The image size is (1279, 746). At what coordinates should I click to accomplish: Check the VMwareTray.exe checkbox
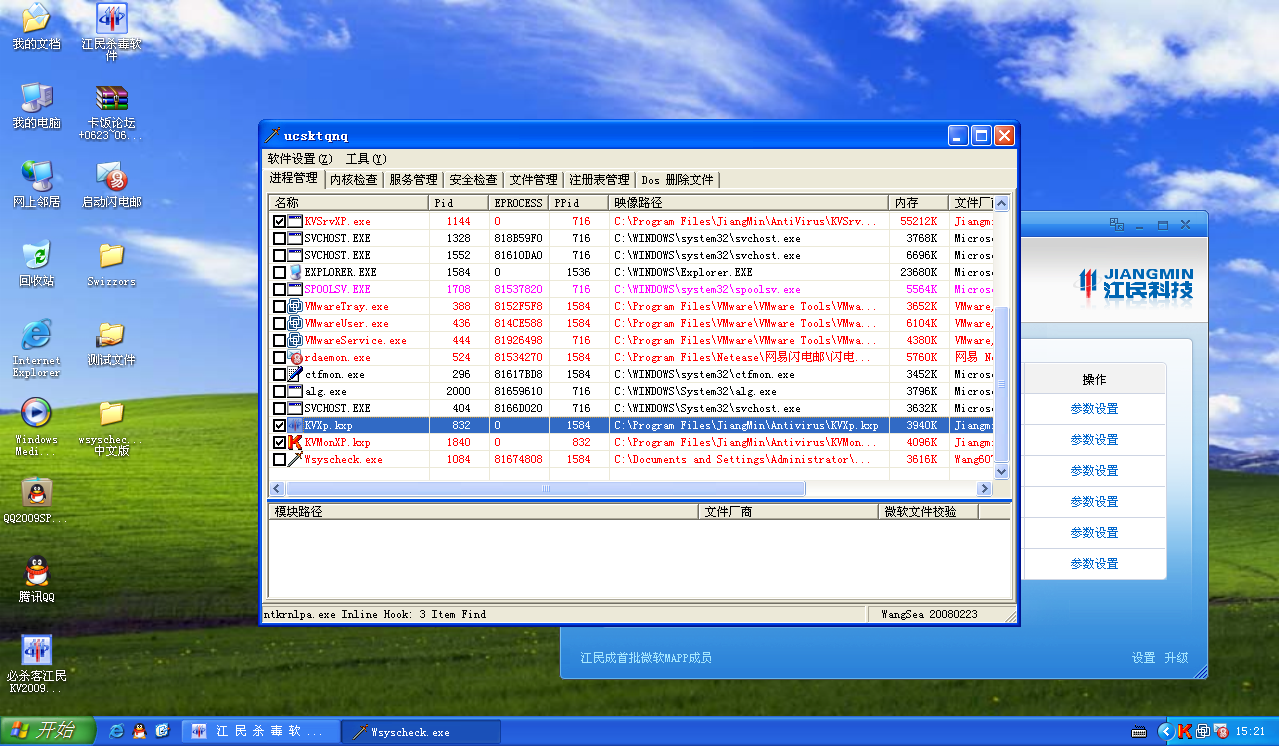279,306
